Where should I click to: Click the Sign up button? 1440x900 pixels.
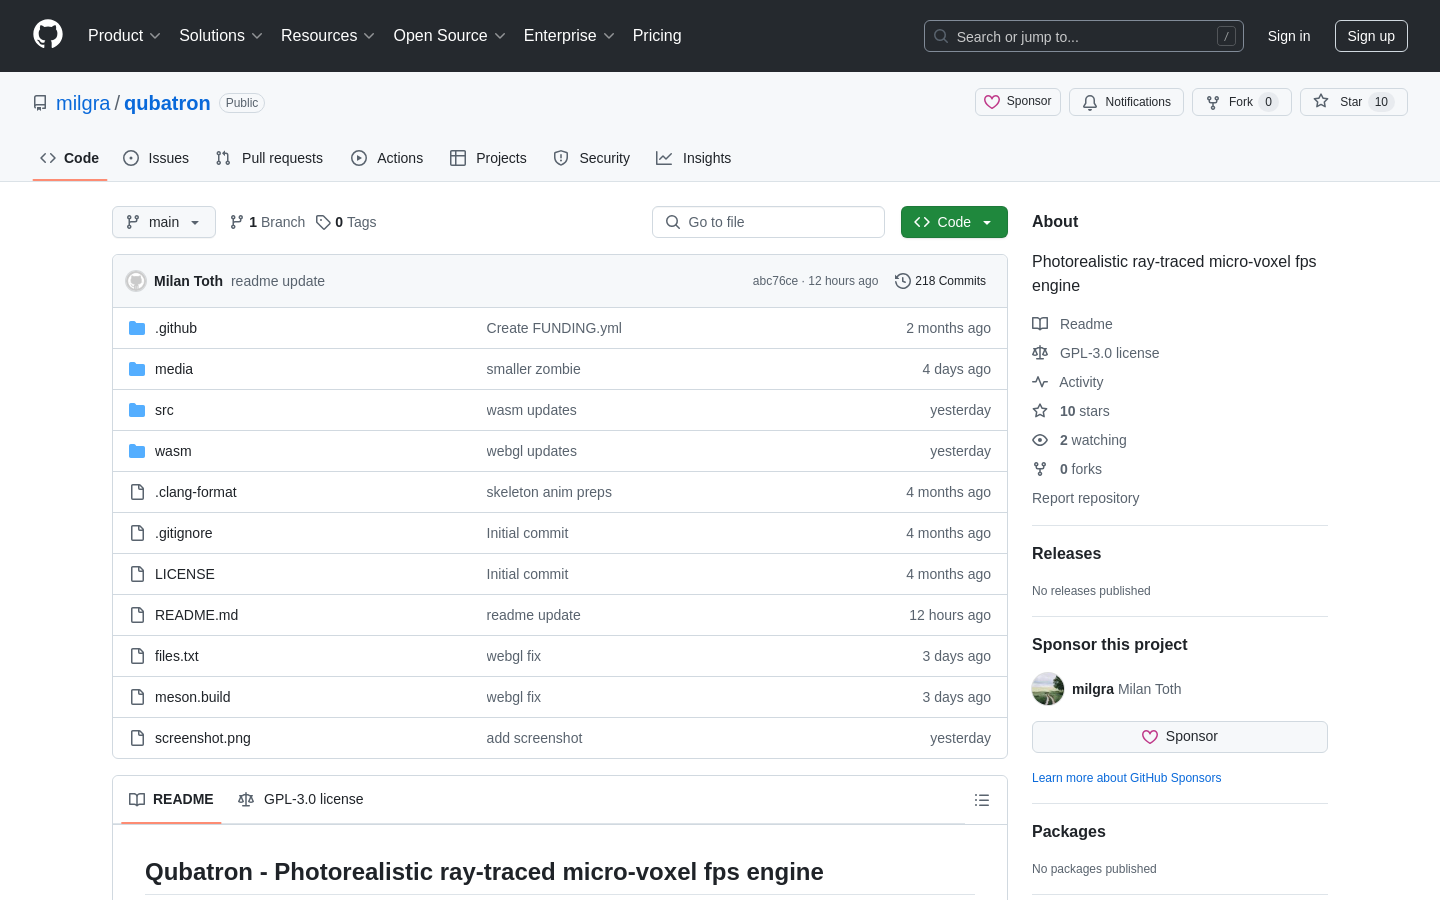click(1371, 36)
